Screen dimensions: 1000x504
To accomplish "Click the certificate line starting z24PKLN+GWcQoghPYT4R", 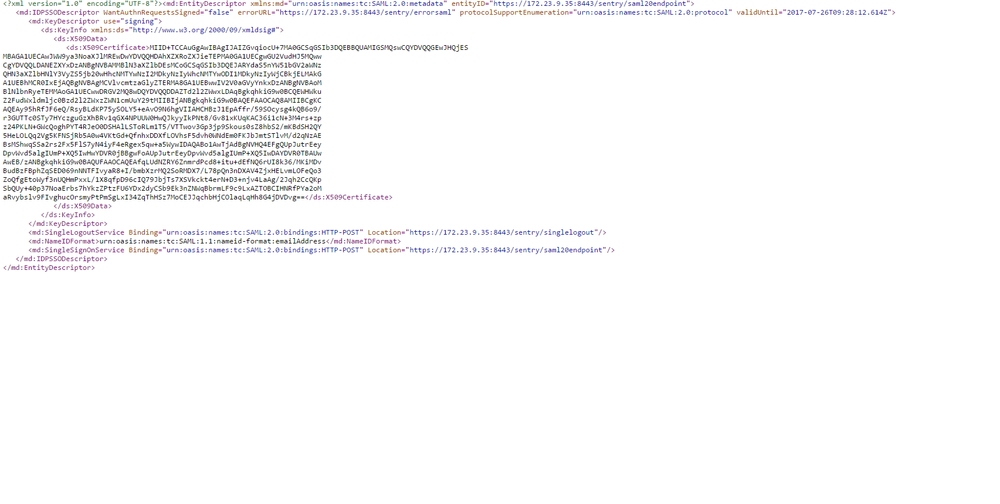I will point(162,127).
